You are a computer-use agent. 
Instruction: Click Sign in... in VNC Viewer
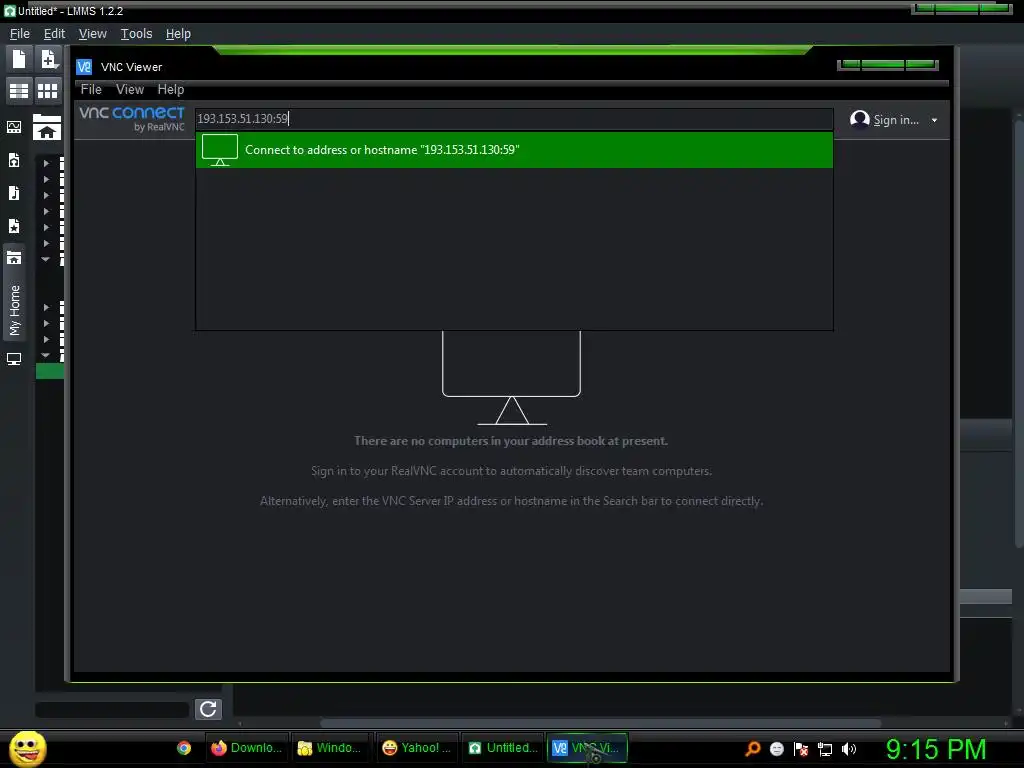click(895, 120)
